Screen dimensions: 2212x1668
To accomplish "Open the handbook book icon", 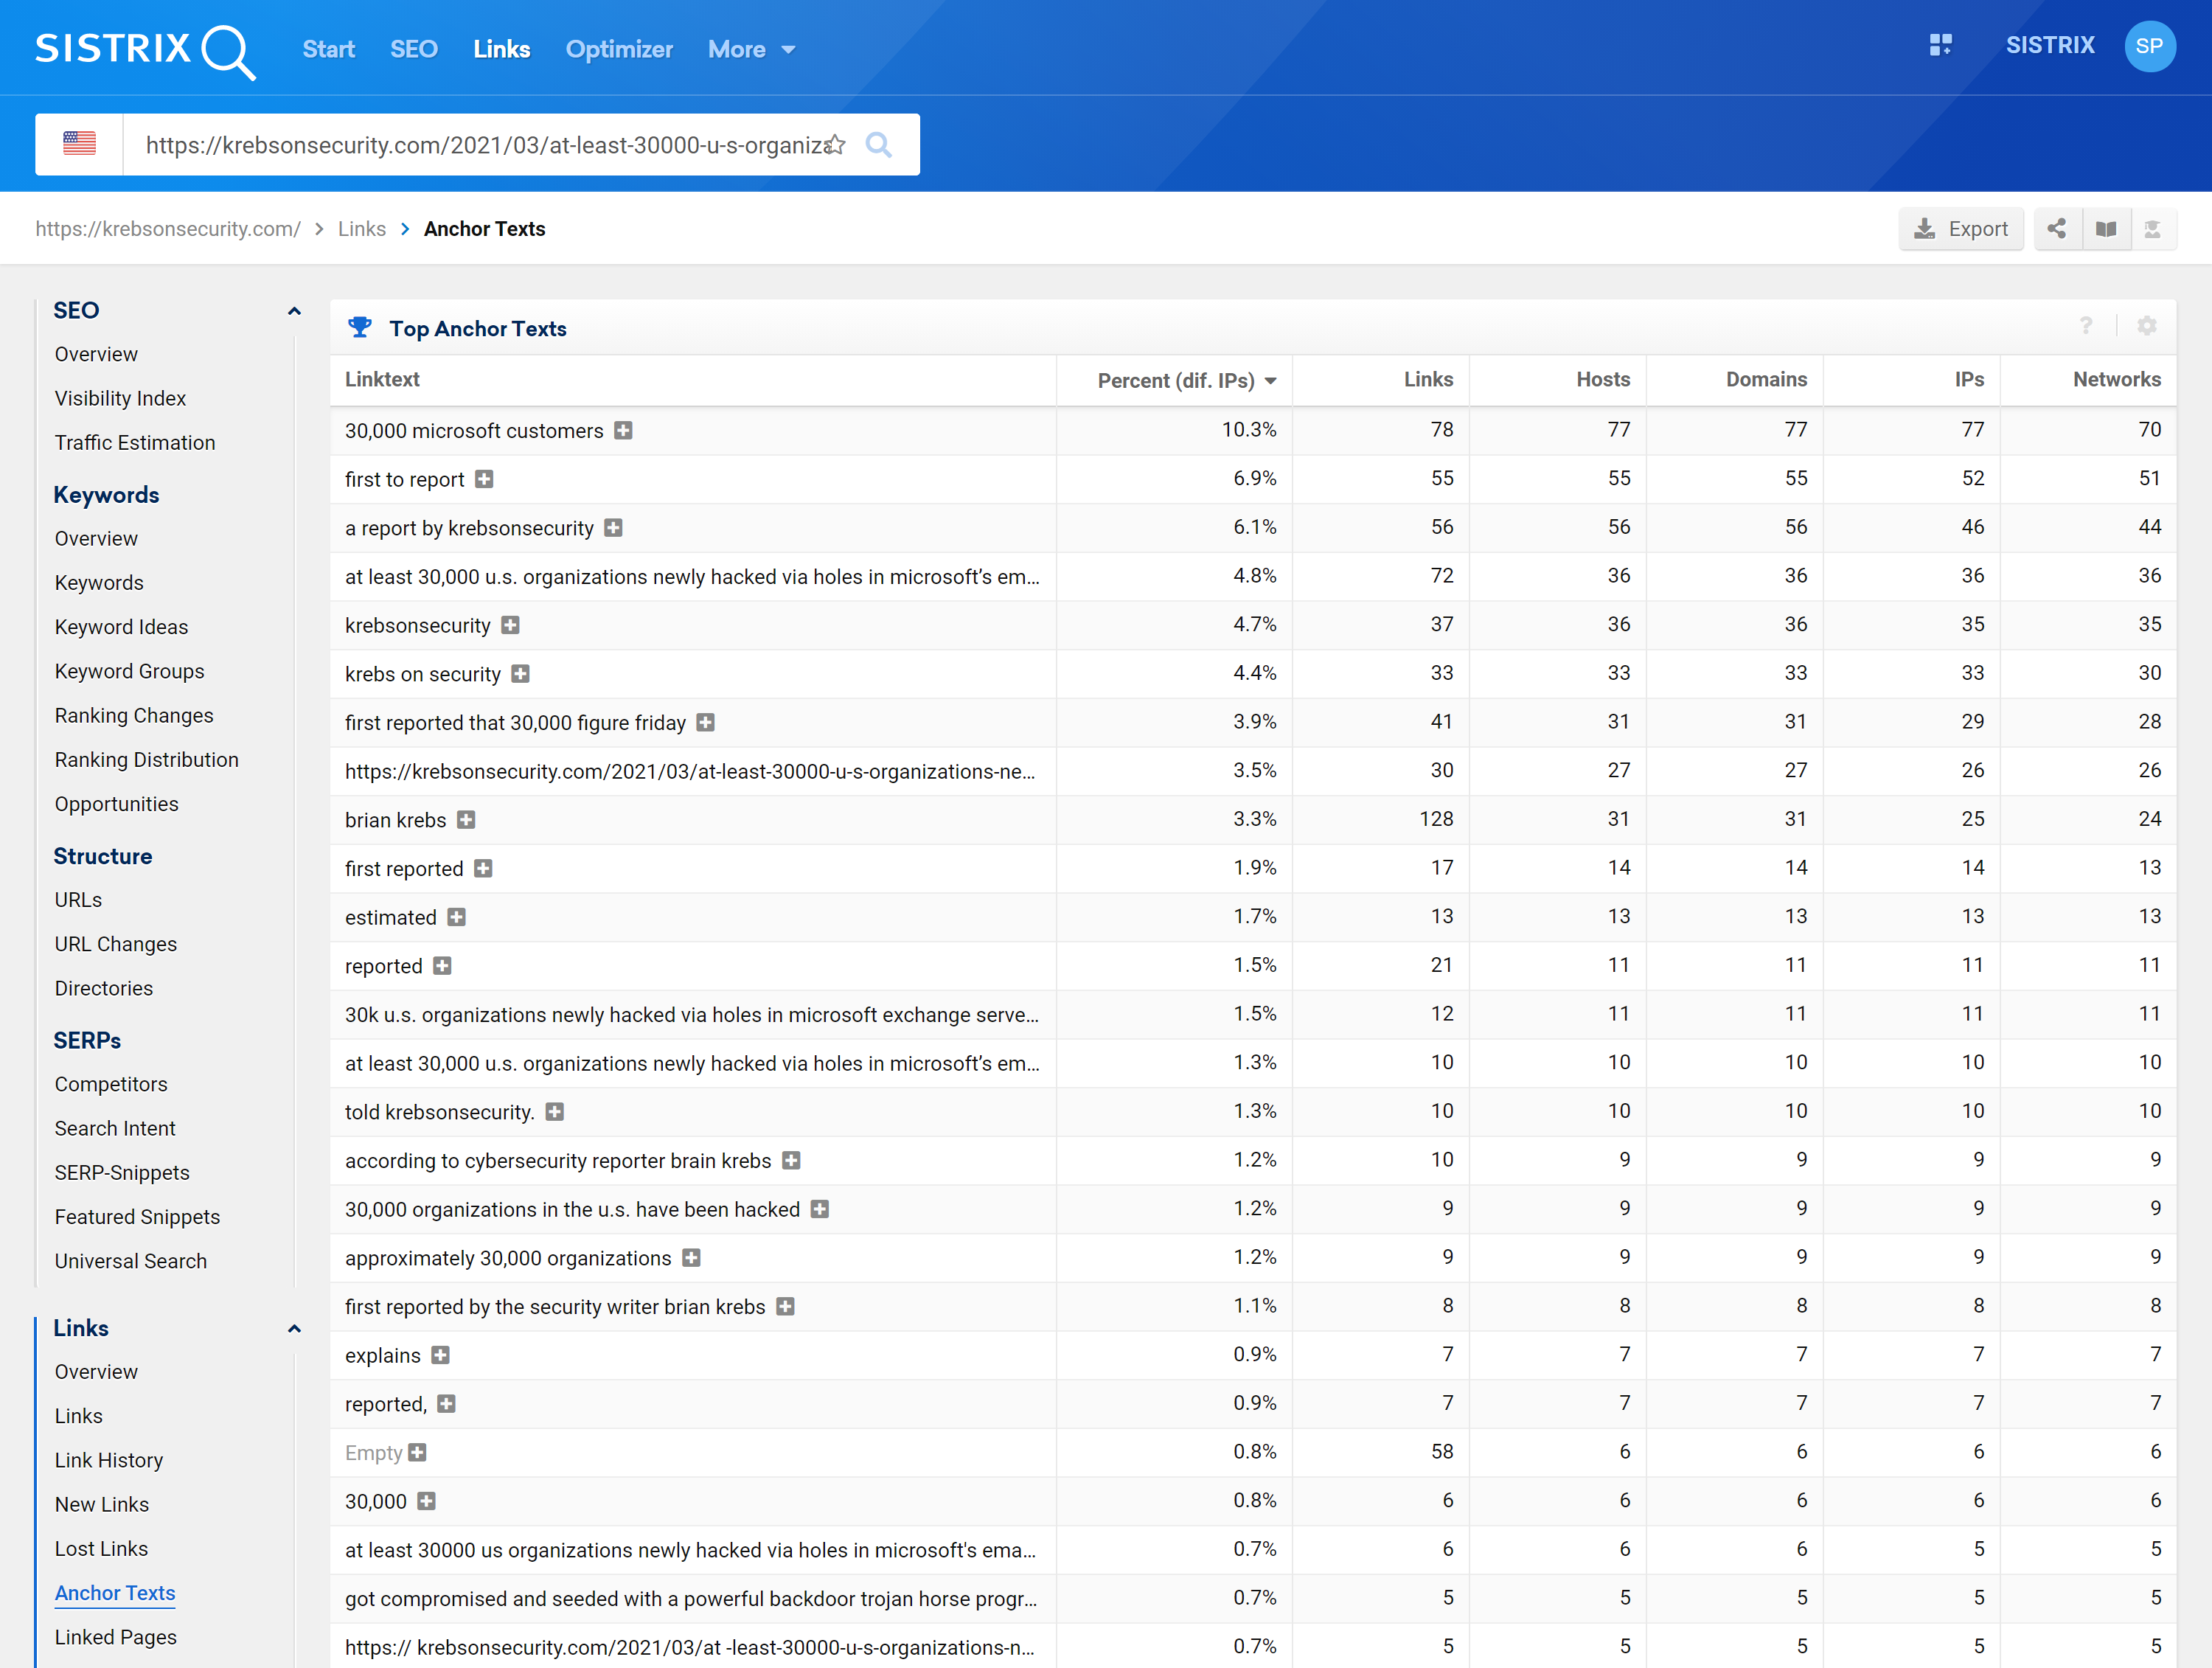I will [x=2105, y=229].
